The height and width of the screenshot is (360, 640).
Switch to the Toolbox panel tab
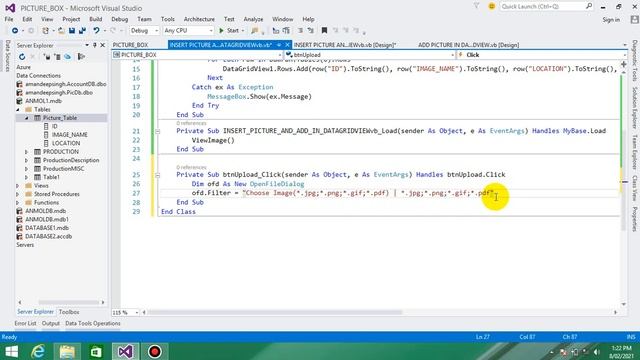(69, 312)
